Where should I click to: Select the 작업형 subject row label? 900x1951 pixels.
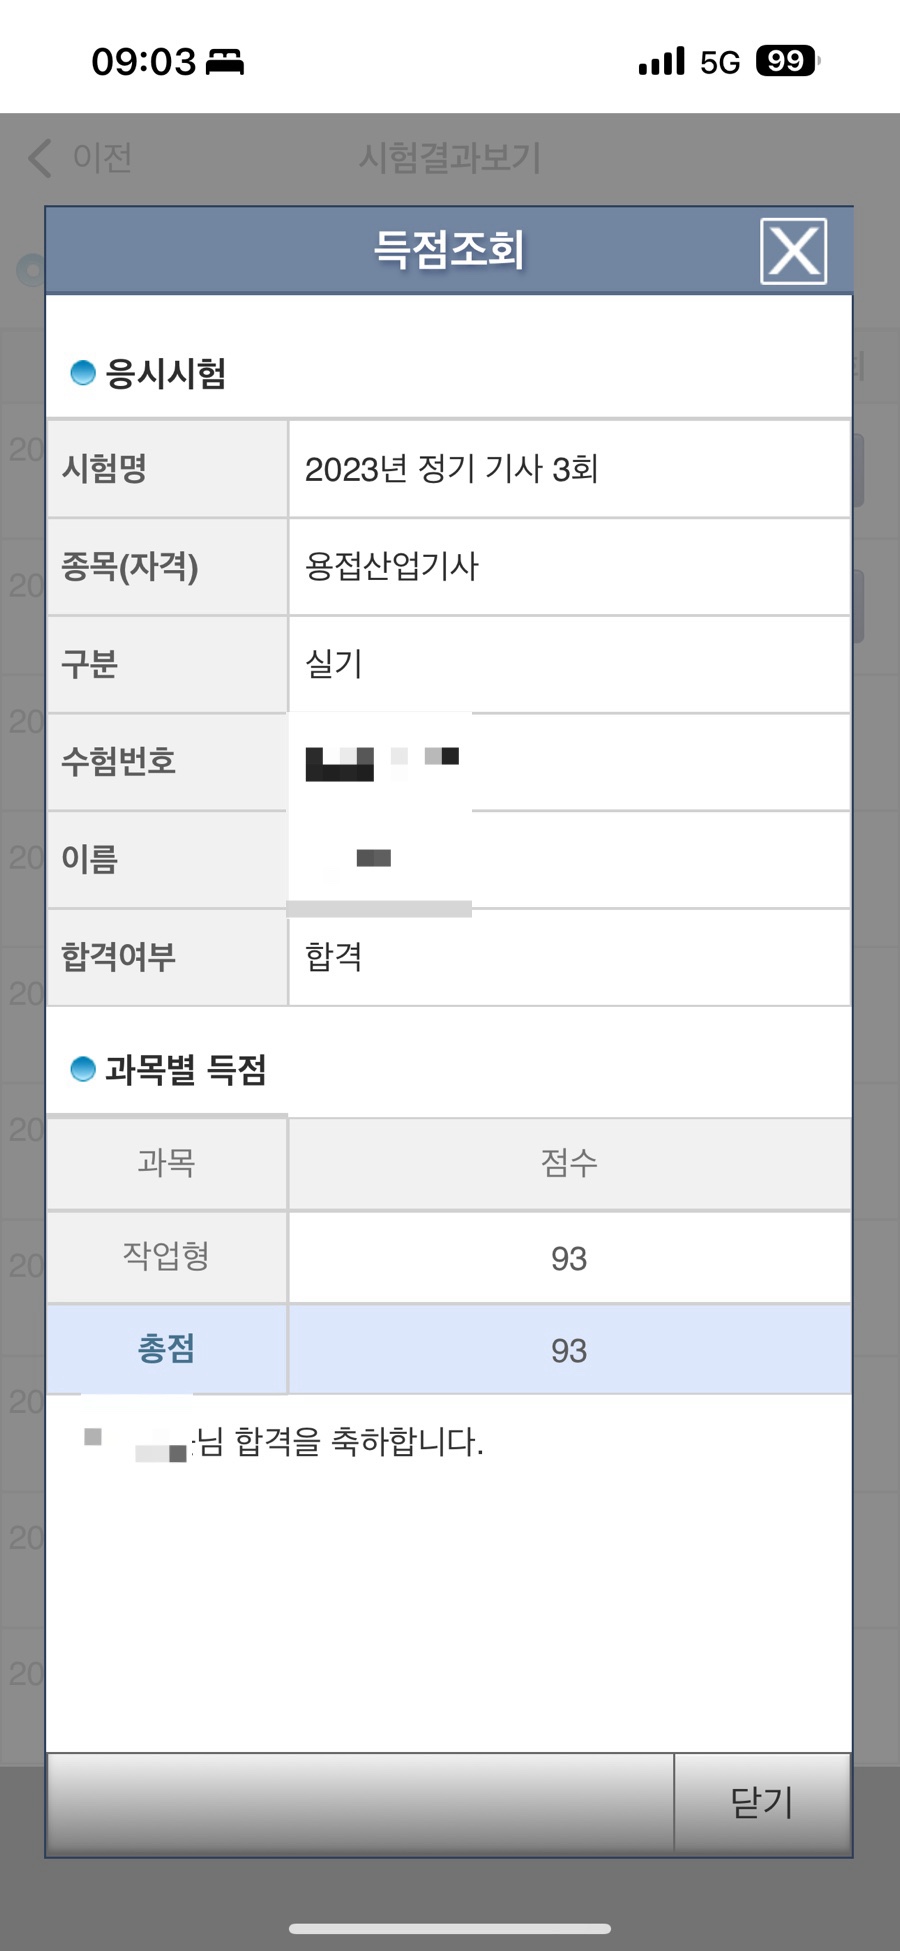166,1255
